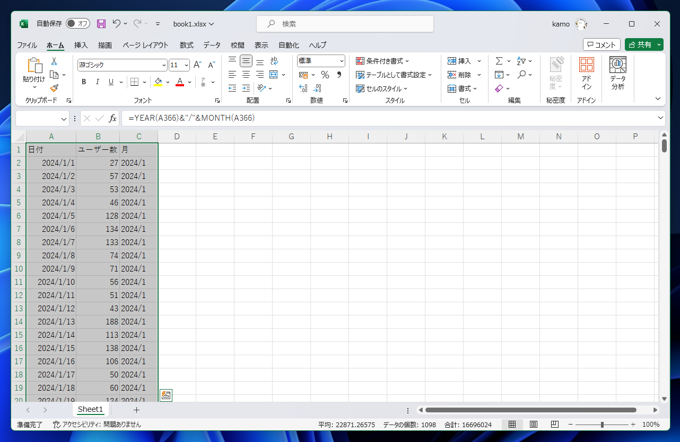
Task: Click the Increase Indent icon
Action: (x=246, y=88)
